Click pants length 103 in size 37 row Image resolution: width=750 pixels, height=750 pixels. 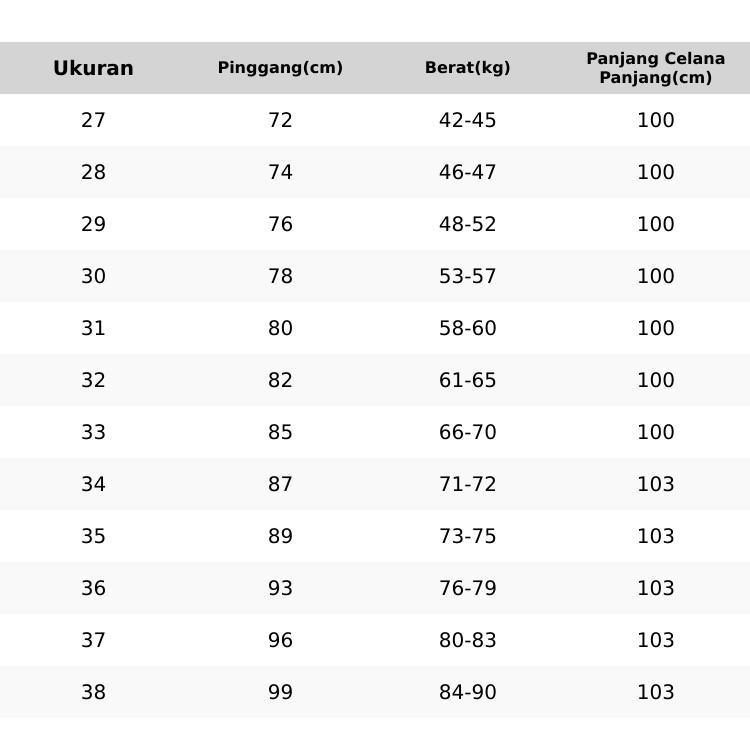coord(655,640)
